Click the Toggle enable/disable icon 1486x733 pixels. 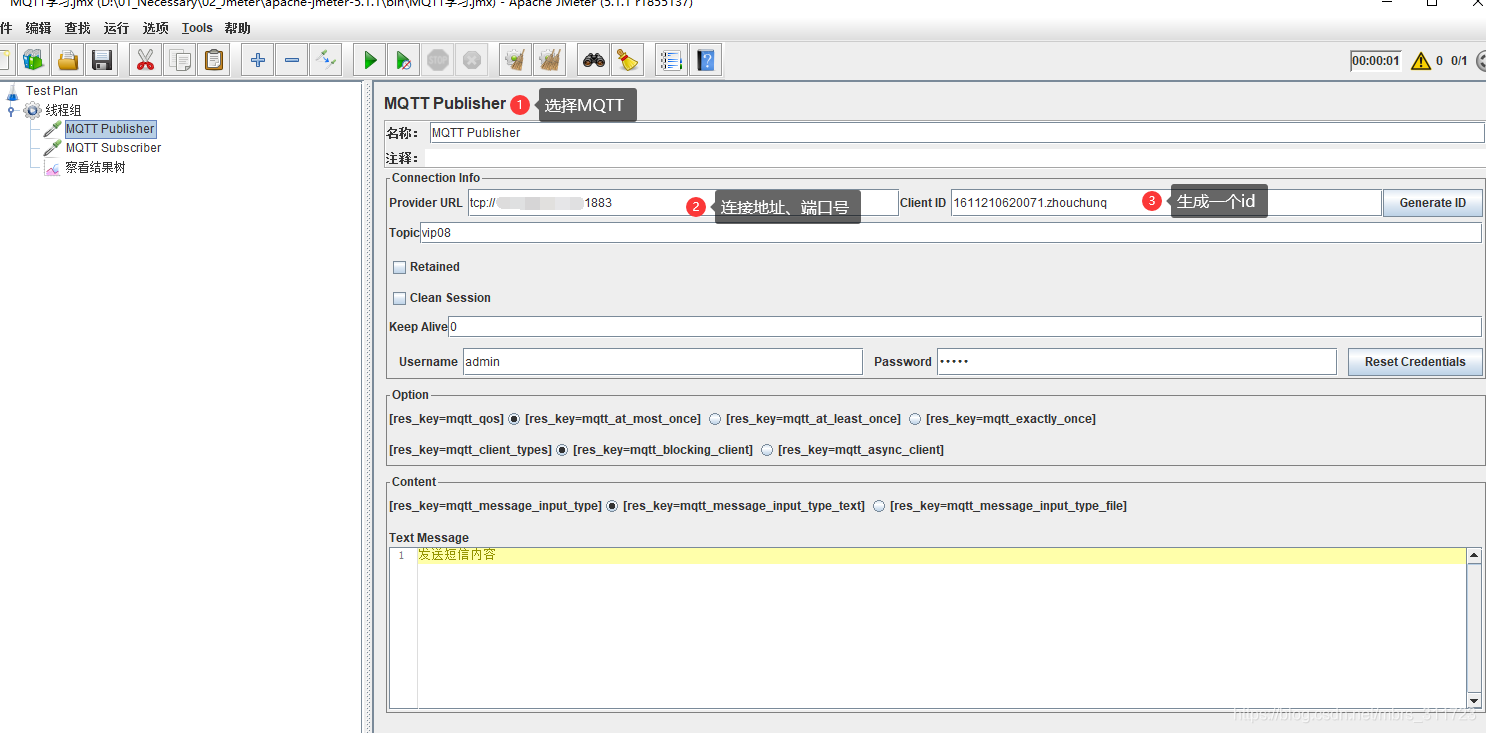tap(326, 60)
